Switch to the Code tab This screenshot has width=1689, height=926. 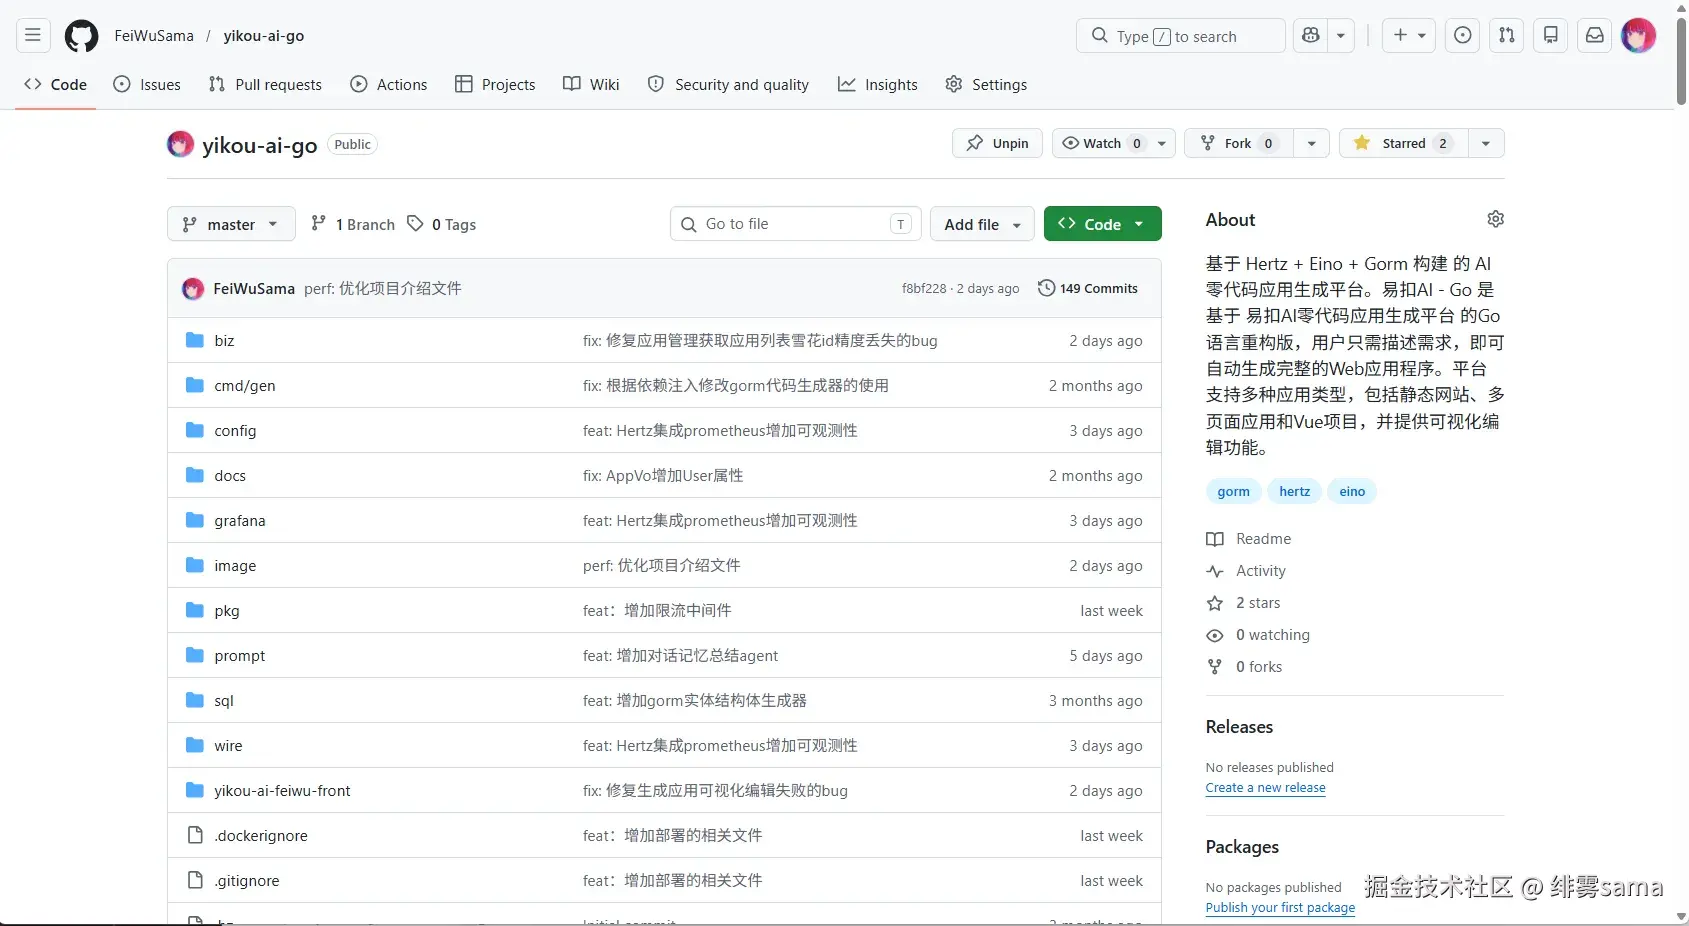56,85
